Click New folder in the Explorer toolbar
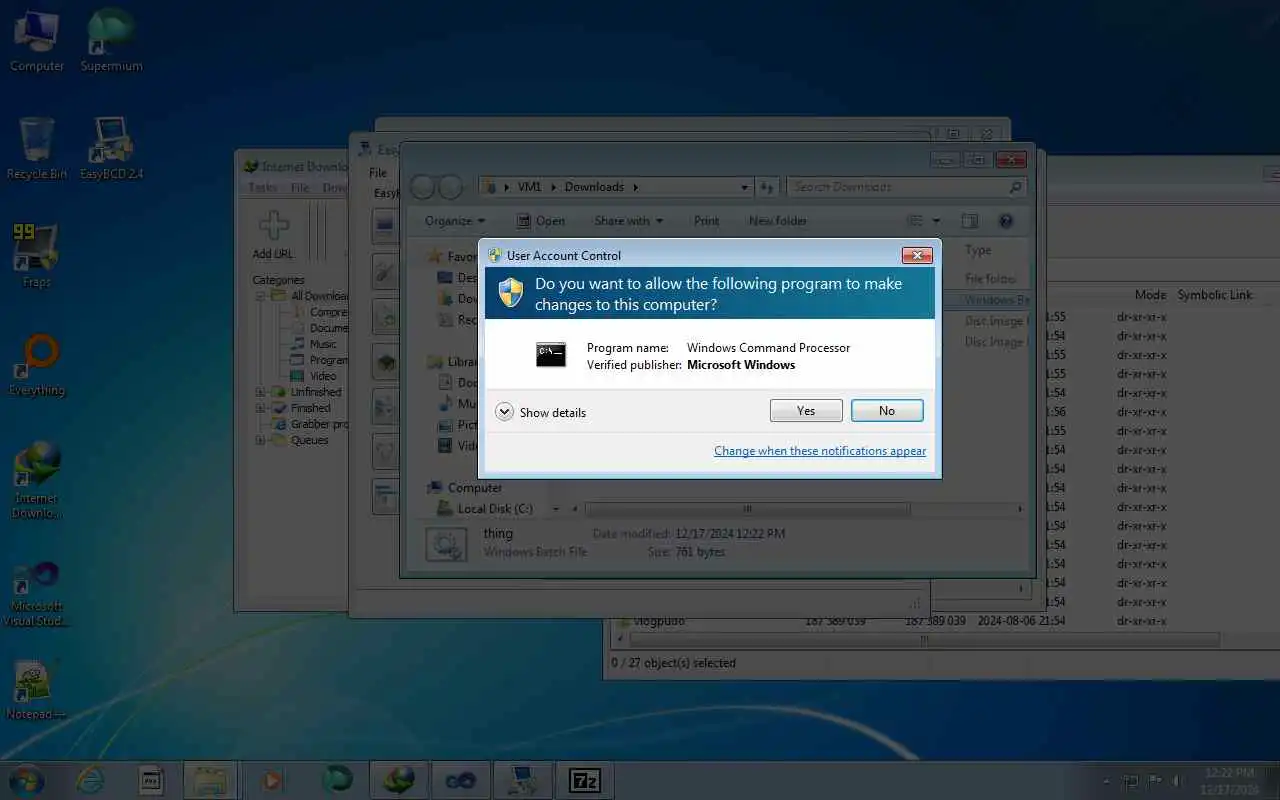Viewport: 1280px width, 800px height. (777, 221)
